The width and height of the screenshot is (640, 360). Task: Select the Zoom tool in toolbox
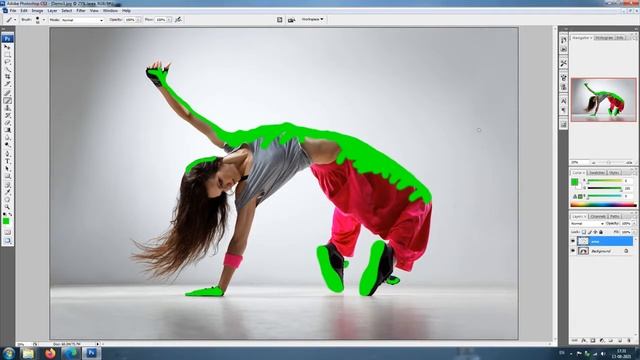tap(7, 207)
